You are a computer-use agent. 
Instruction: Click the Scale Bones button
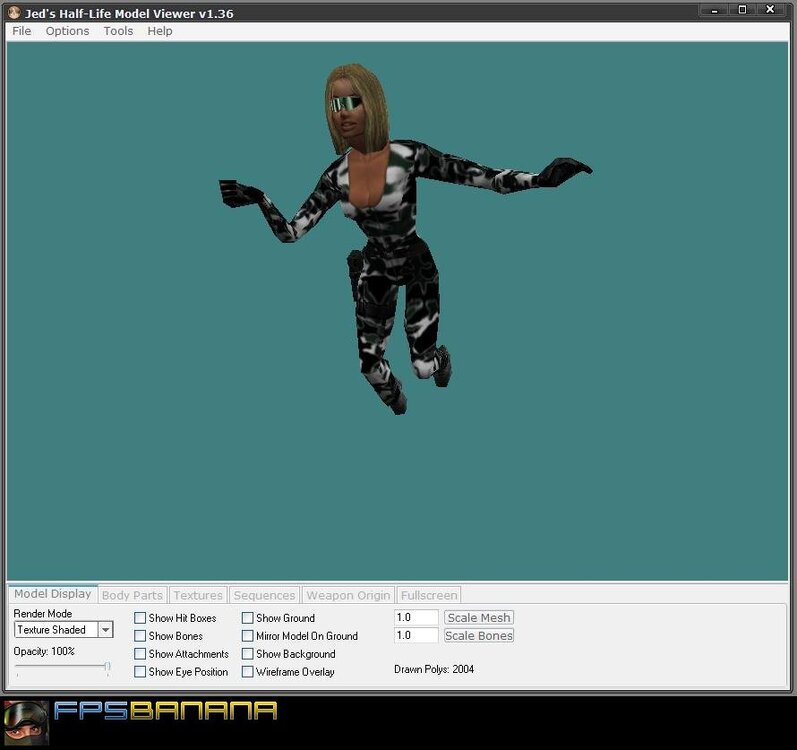click(479, 636)
